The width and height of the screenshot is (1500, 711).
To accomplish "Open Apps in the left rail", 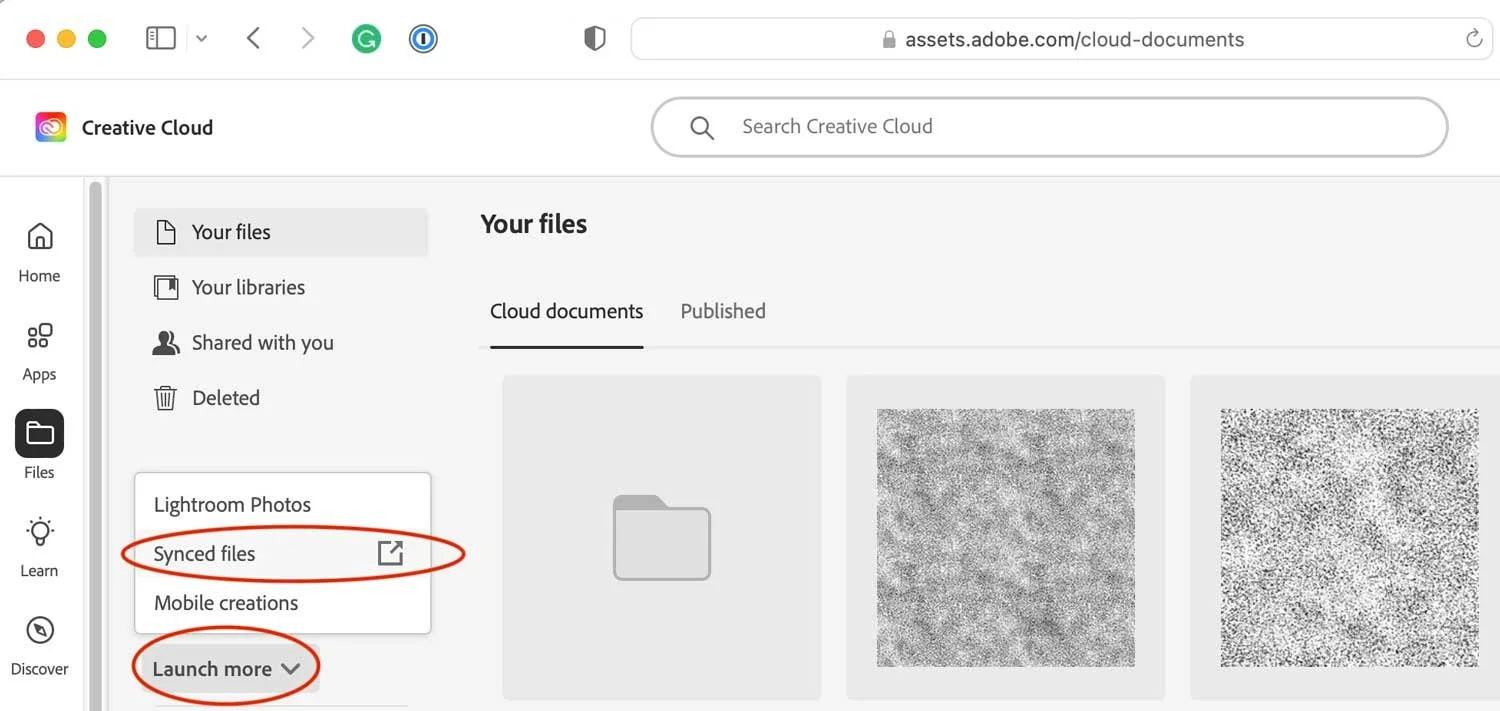I will 39,351.
